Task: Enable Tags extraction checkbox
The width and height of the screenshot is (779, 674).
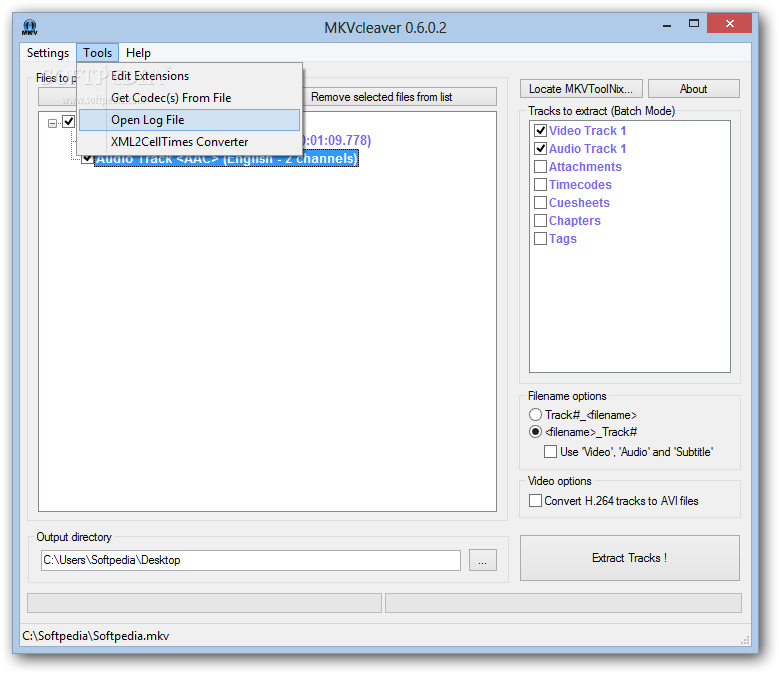Action: tap(540, 238)
